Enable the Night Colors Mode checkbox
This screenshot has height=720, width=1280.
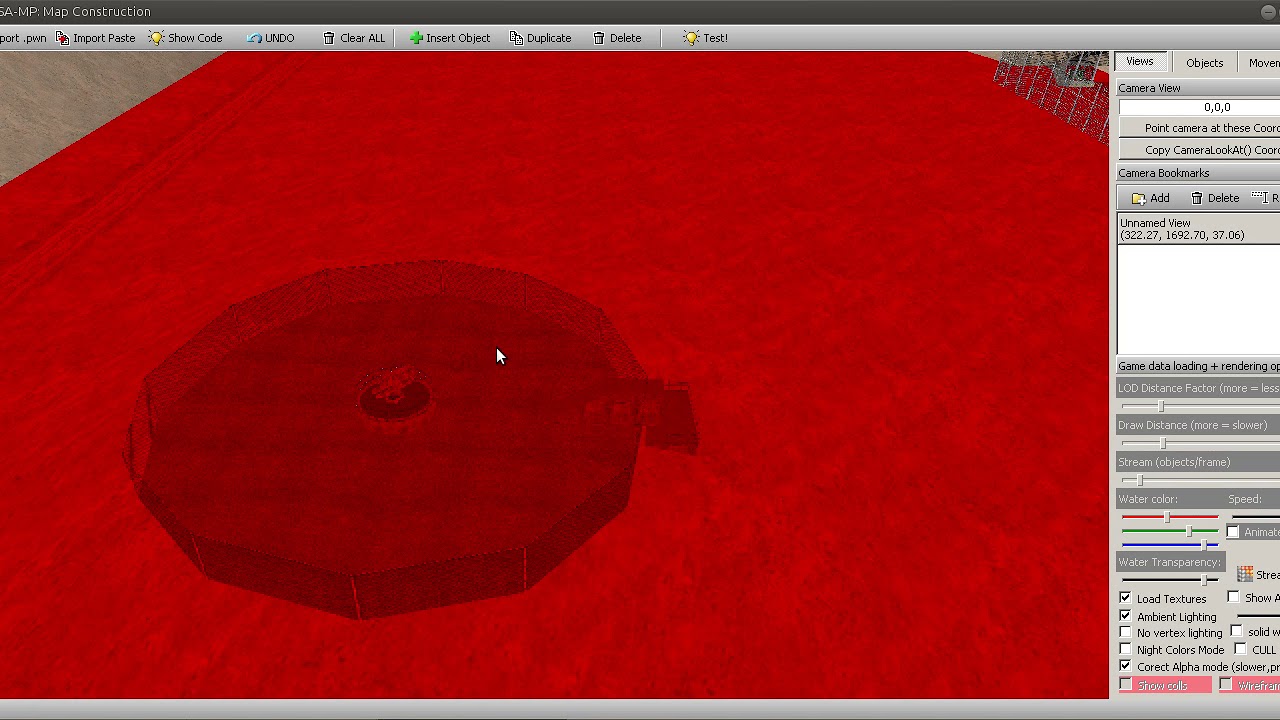1125,649
